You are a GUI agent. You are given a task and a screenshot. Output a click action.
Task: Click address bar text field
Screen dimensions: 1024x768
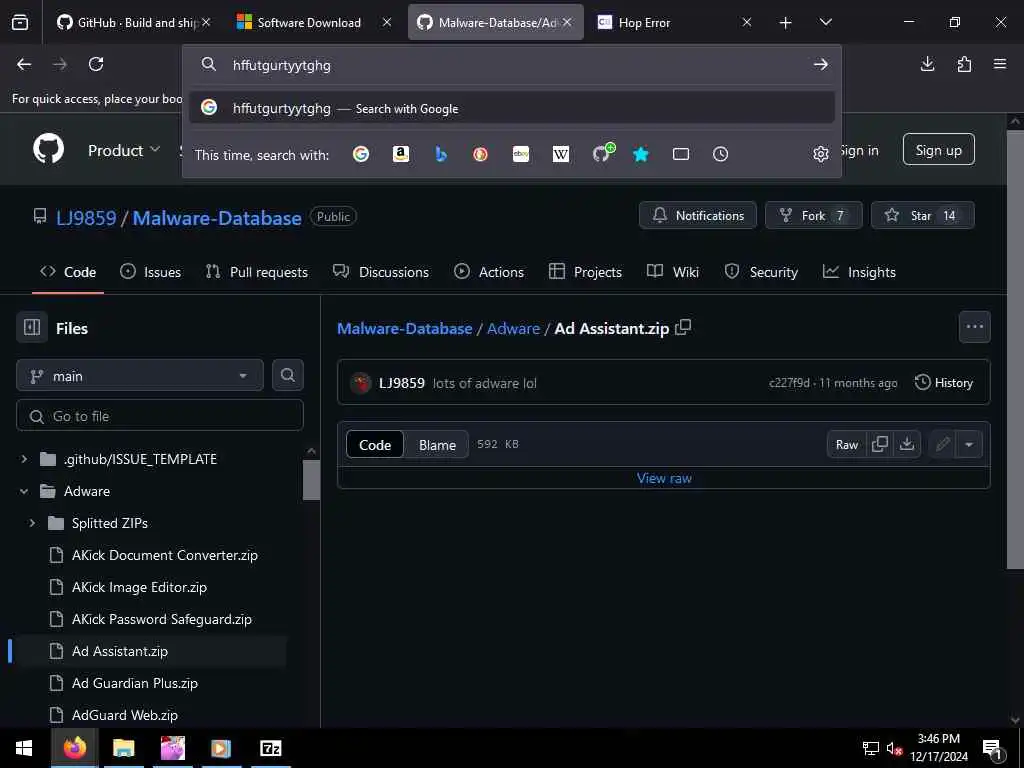tap(509, 65)
